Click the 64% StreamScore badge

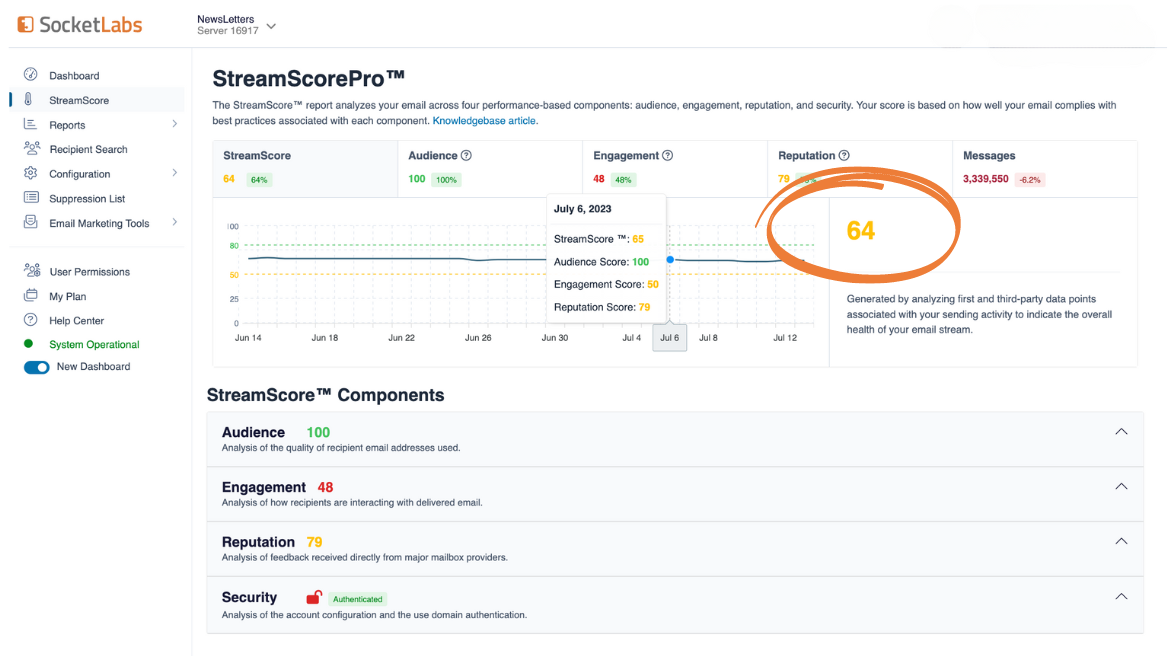pyautogui.click(x=259, y=180)
